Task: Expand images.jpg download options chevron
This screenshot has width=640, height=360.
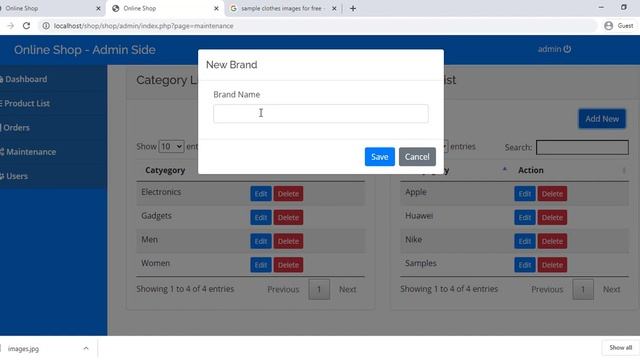Action: pos(86,348)
